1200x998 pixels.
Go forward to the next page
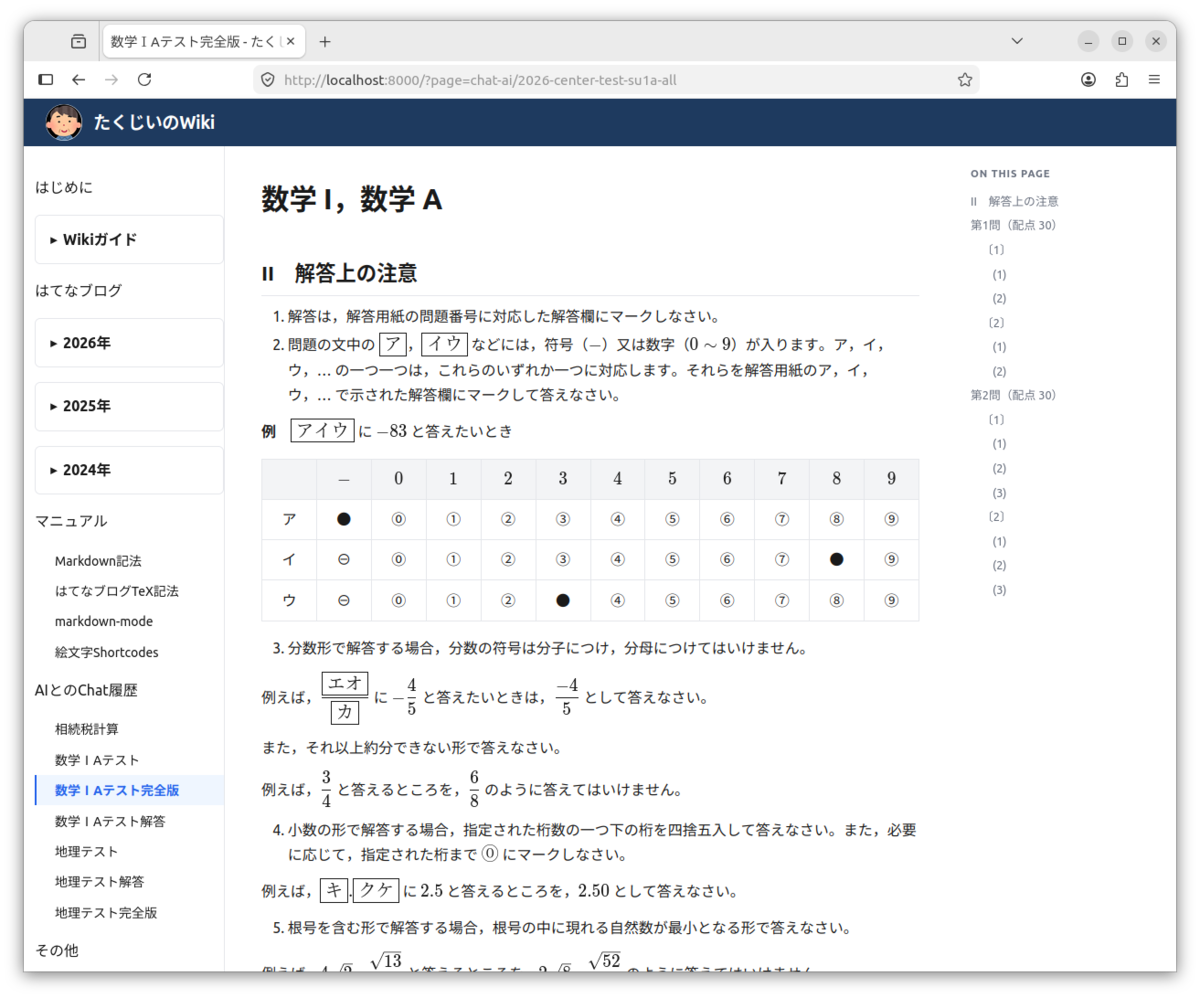(x=112, y=79)
